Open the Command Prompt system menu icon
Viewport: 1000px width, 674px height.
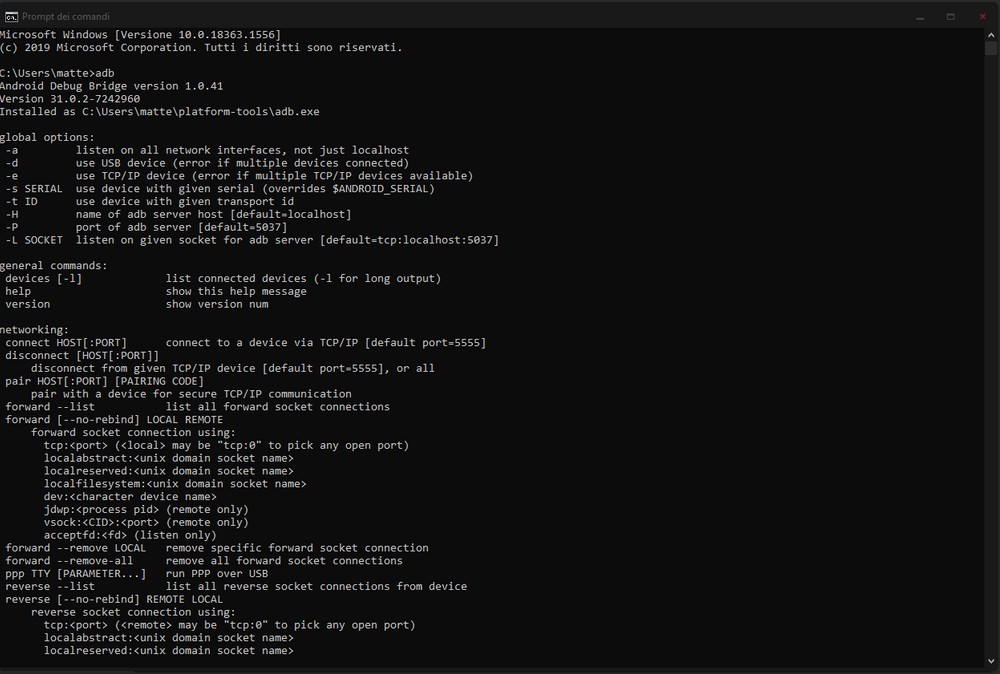[10, 16]
